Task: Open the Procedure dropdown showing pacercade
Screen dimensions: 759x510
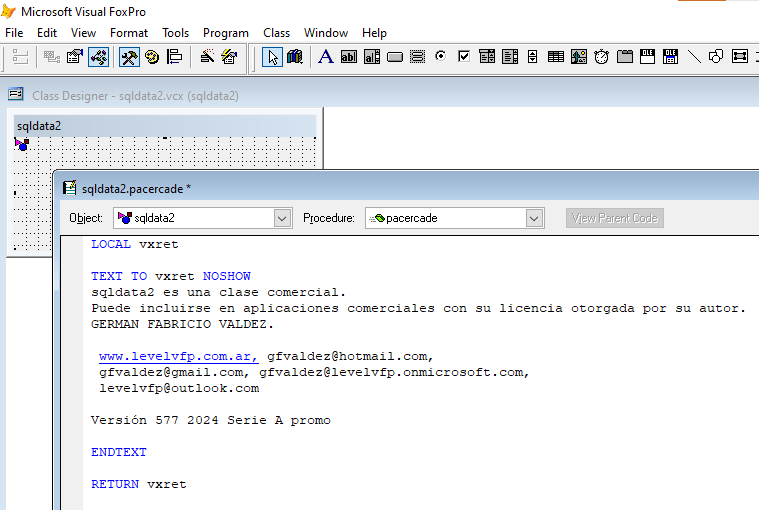Action: point(534,218)
